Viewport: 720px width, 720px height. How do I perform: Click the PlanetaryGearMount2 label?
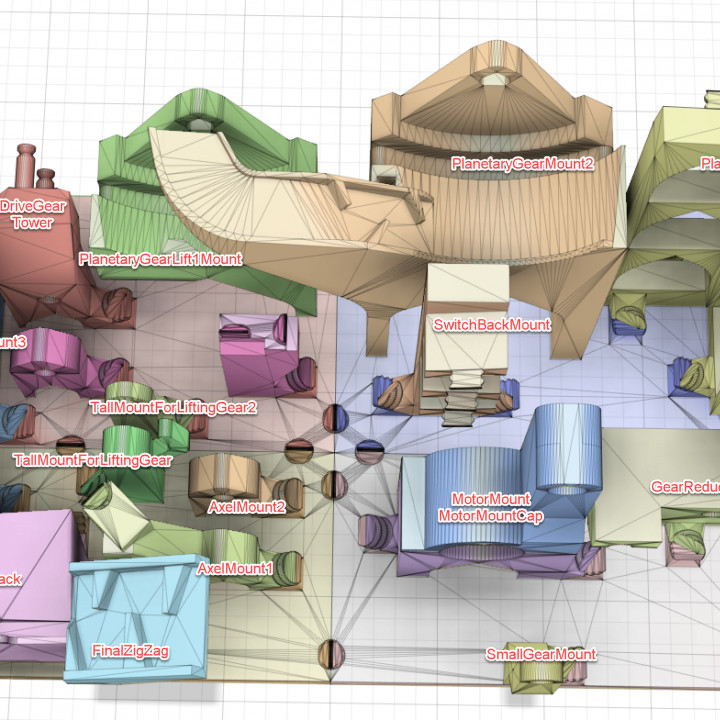point(522,163)
